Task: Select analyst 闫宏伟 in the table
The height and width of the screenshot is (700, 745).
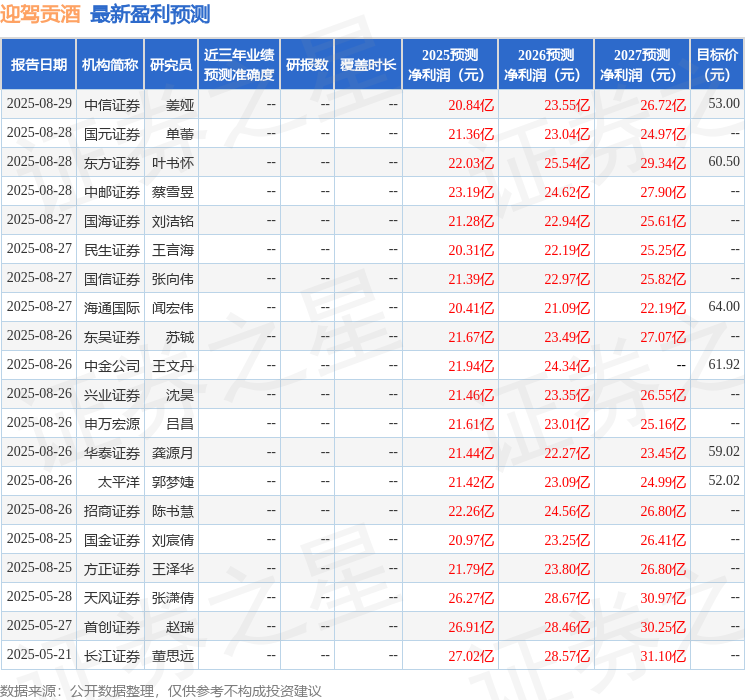Action: [x=173, y=307]
